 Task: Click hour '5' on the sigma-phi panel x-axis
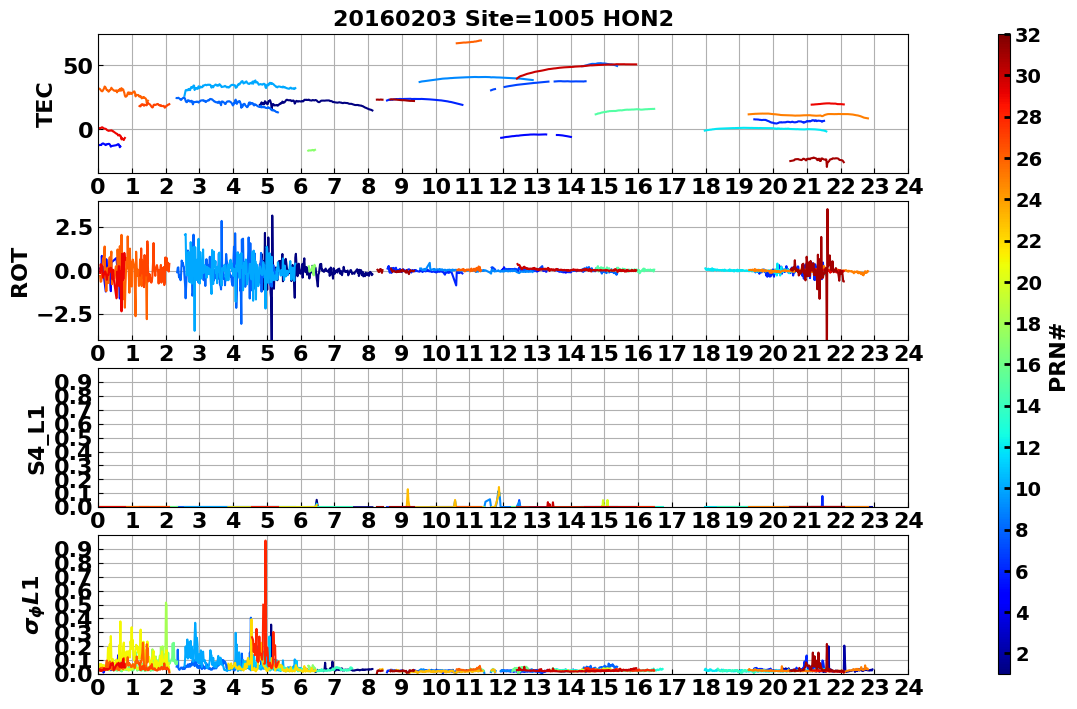tap(267, 687)
